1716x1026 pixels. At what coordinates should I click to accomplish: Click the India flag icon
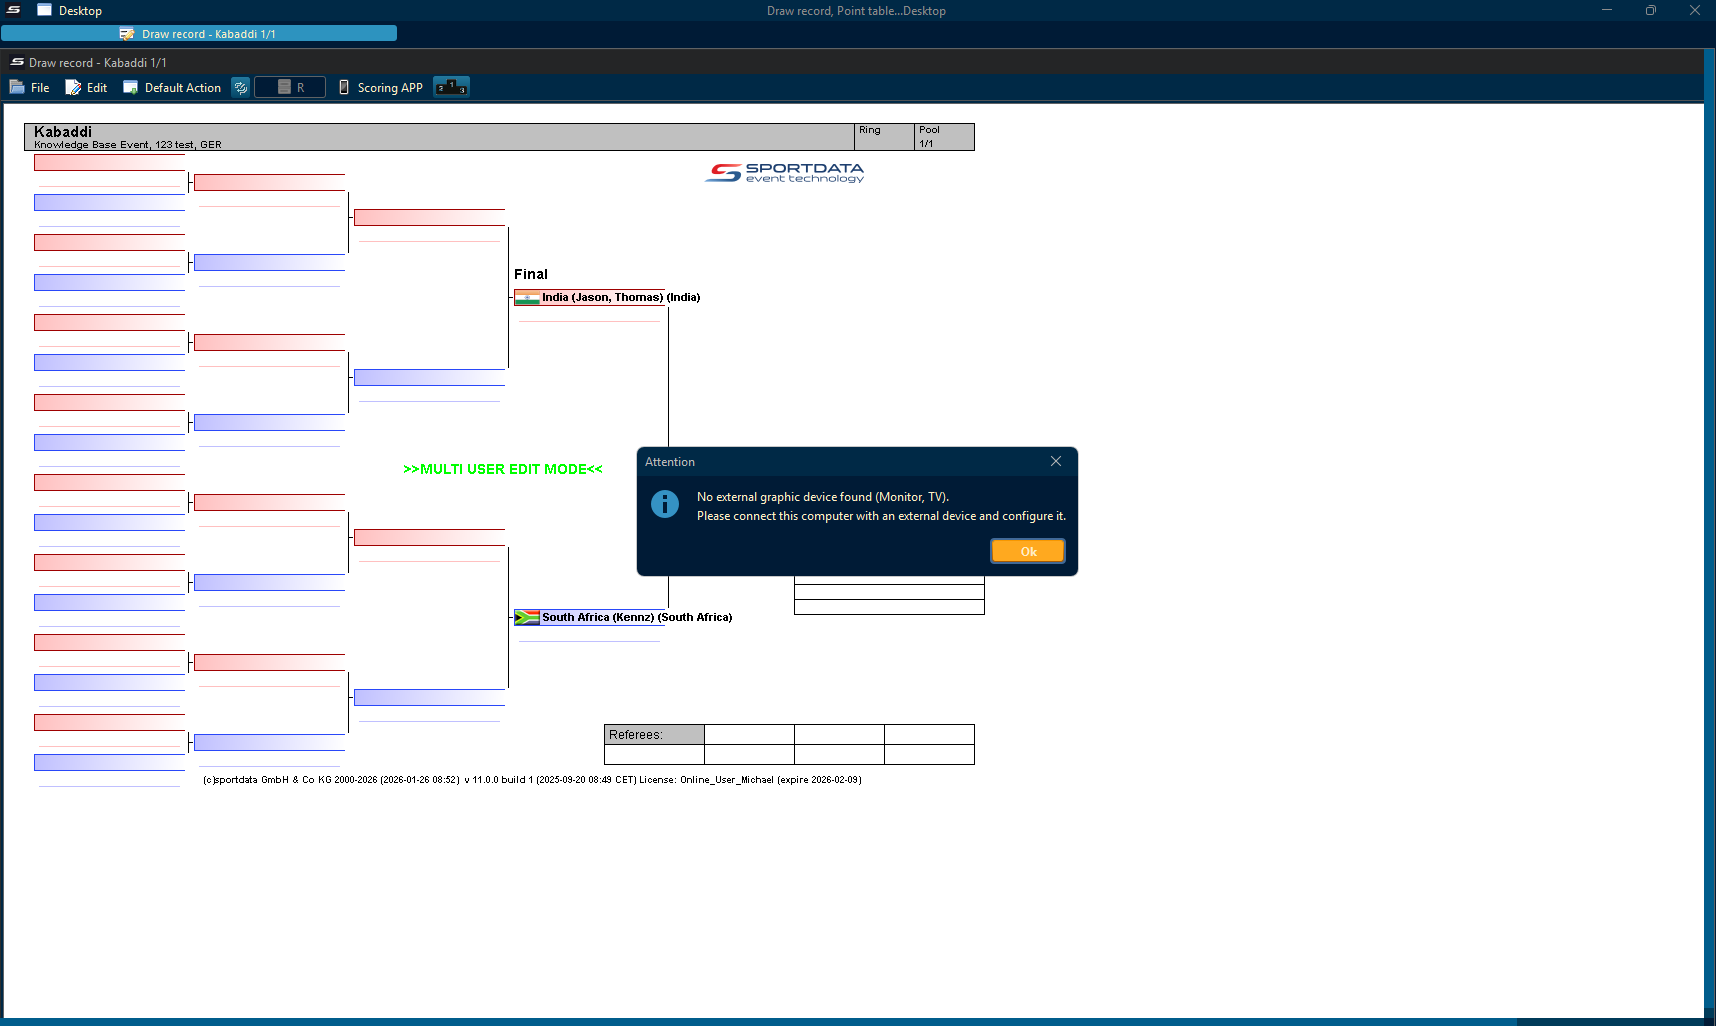tap(527, 297)
